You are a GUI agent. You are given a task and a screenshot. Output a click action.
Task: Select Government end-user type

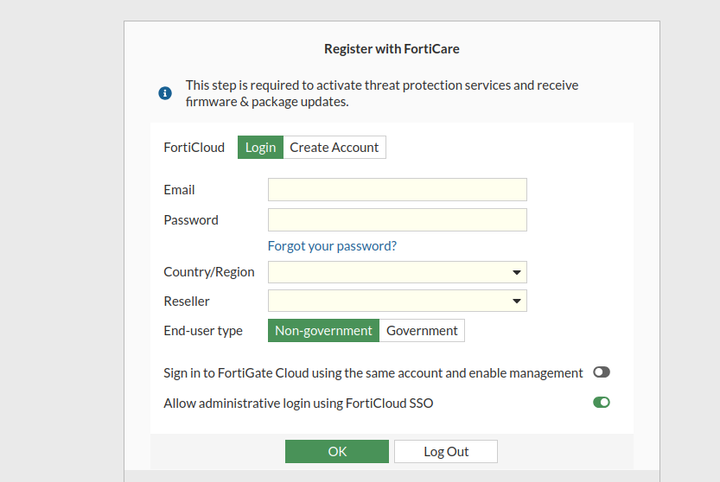click(x=422, y=331)
